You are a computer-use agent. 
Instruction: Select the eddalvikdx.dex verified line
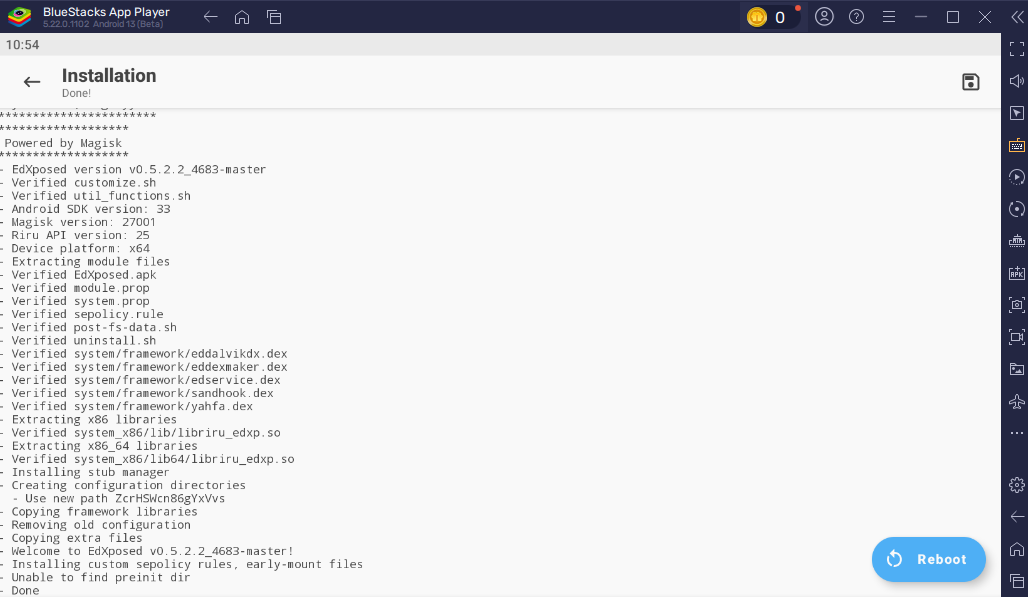point(144,353)
